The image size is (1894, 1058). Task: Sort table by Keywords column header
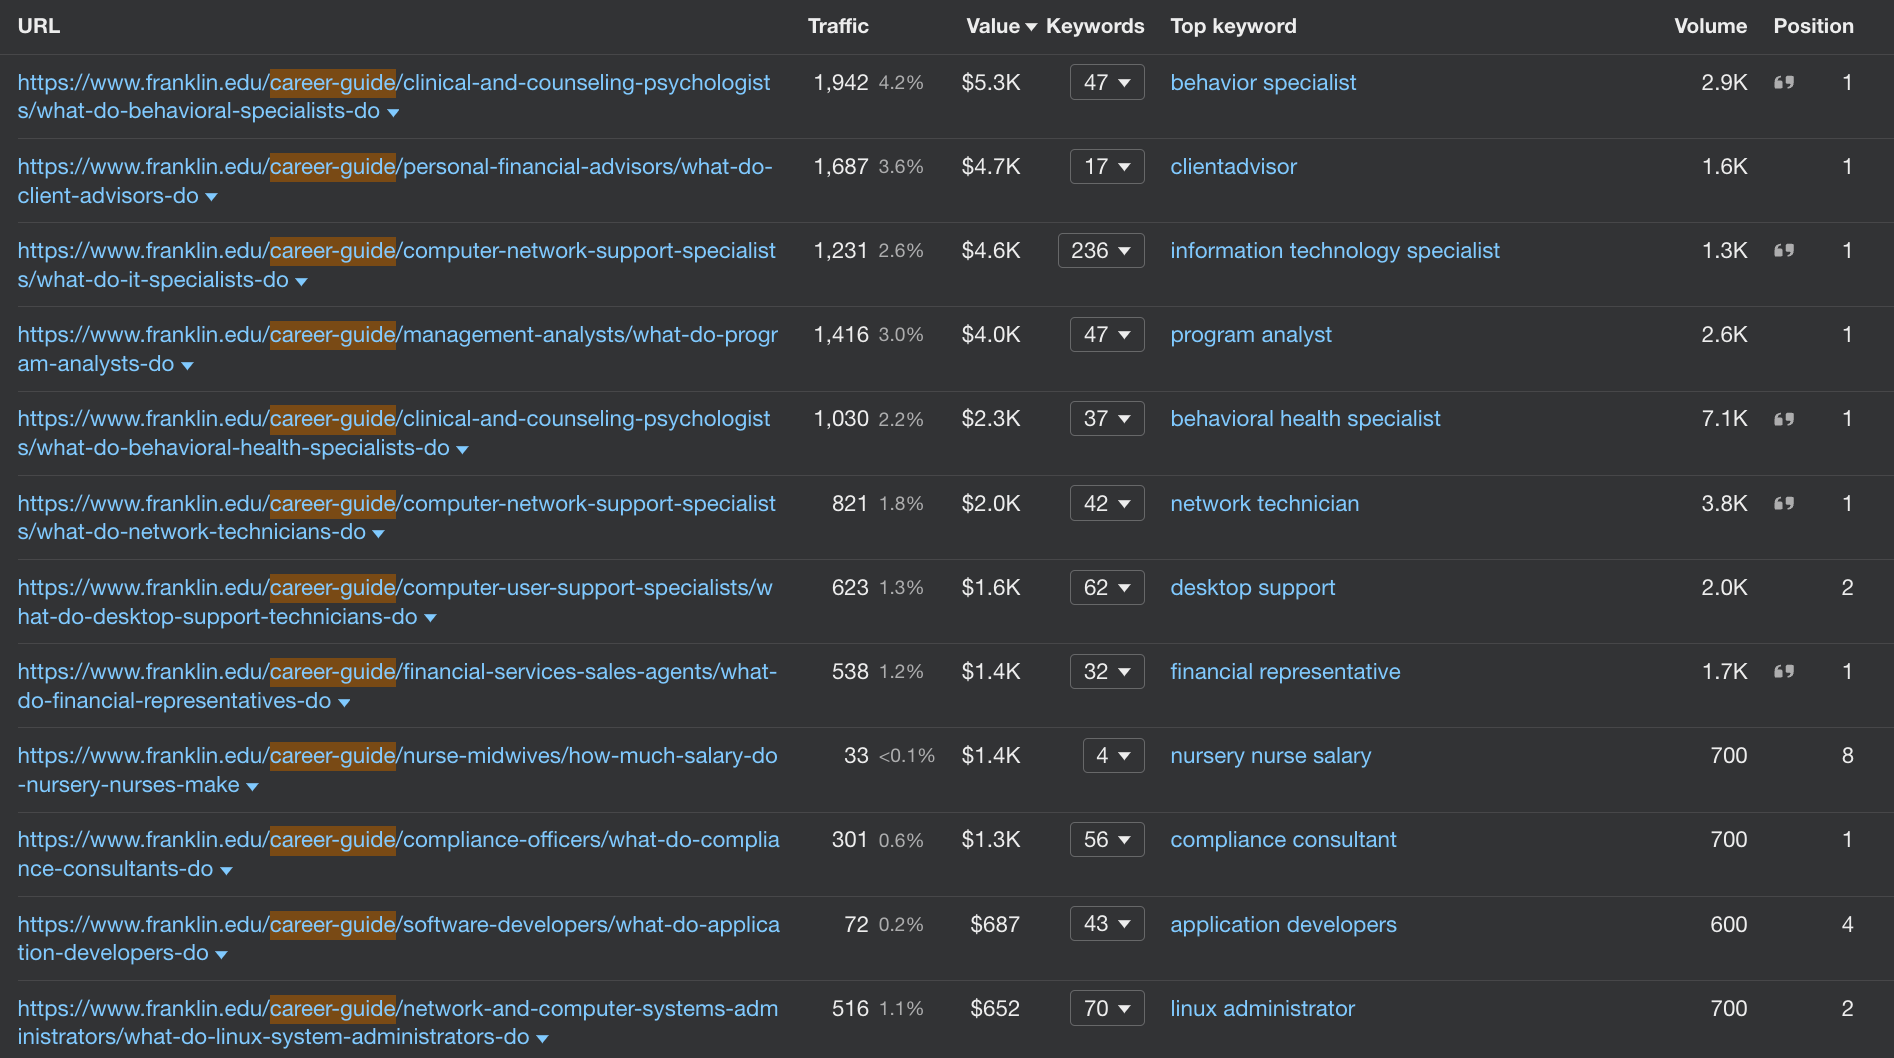click(x=1095, y=26)
